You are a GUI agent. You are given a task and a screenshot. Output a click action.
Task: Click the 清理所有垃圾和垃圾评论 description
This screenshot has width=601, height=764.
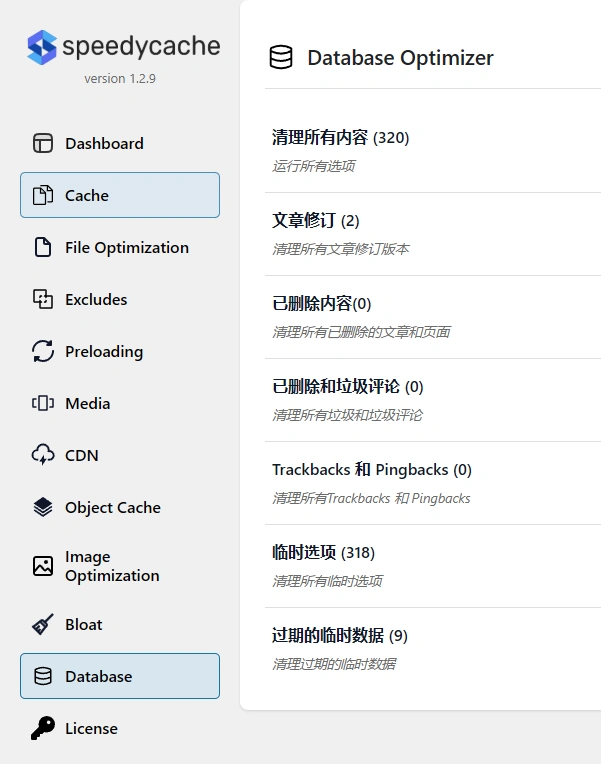coord(348,415)
